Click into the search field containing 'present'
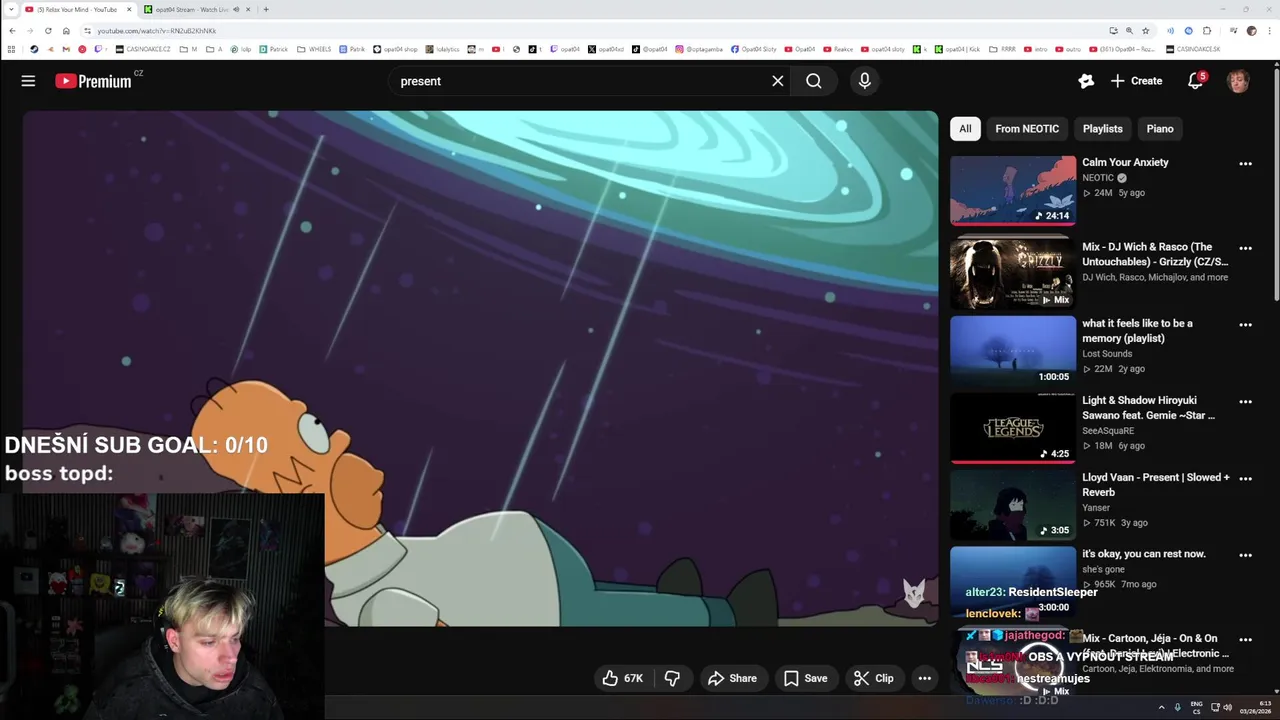Image resolution: width=1280 pixels, height=720 pixels. click(580, 81)
